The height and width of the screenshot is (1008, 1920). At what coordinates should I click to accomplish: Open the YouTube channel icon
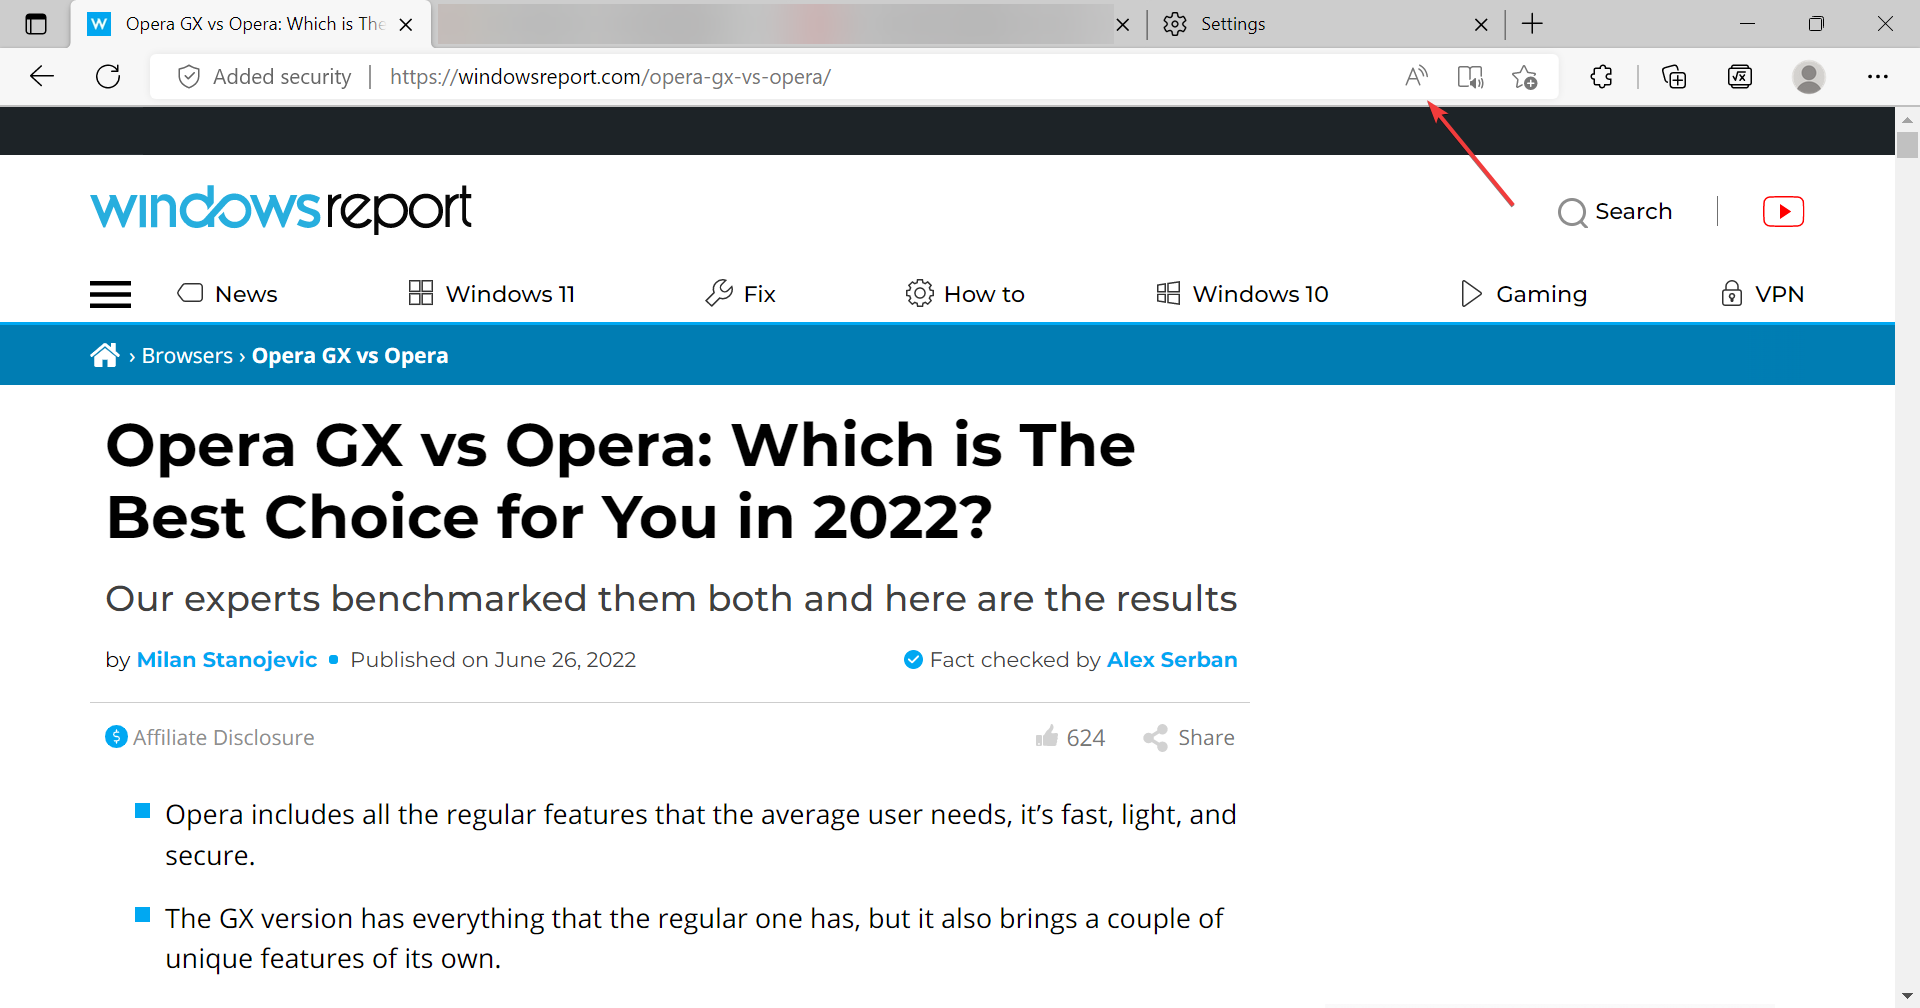tap(1783, 212)
